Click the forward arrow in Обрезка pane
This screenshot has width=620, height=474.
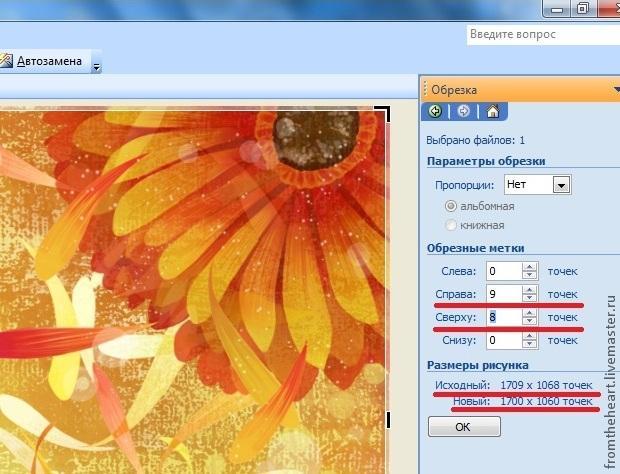click(x=463, y=111)
